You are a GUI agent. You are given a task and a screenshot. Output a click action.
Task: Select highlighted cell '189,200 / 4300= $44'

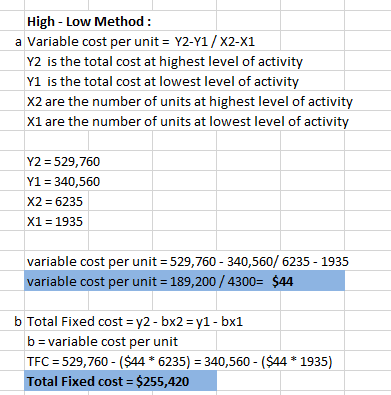[184, 281]
